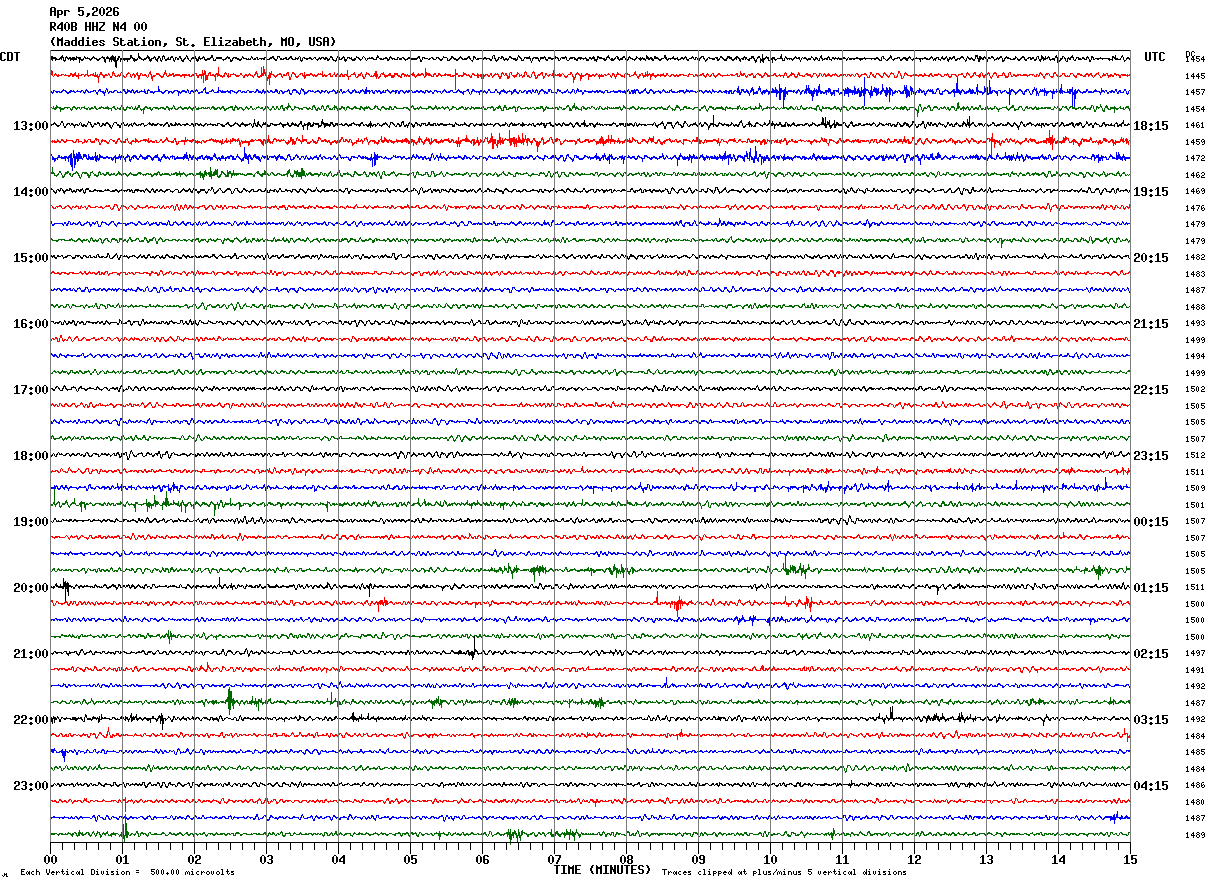The width and height of the screenshot is (1210, 886).
Task: Click the '17:00' CDT time label
Action: coord(30,390)
